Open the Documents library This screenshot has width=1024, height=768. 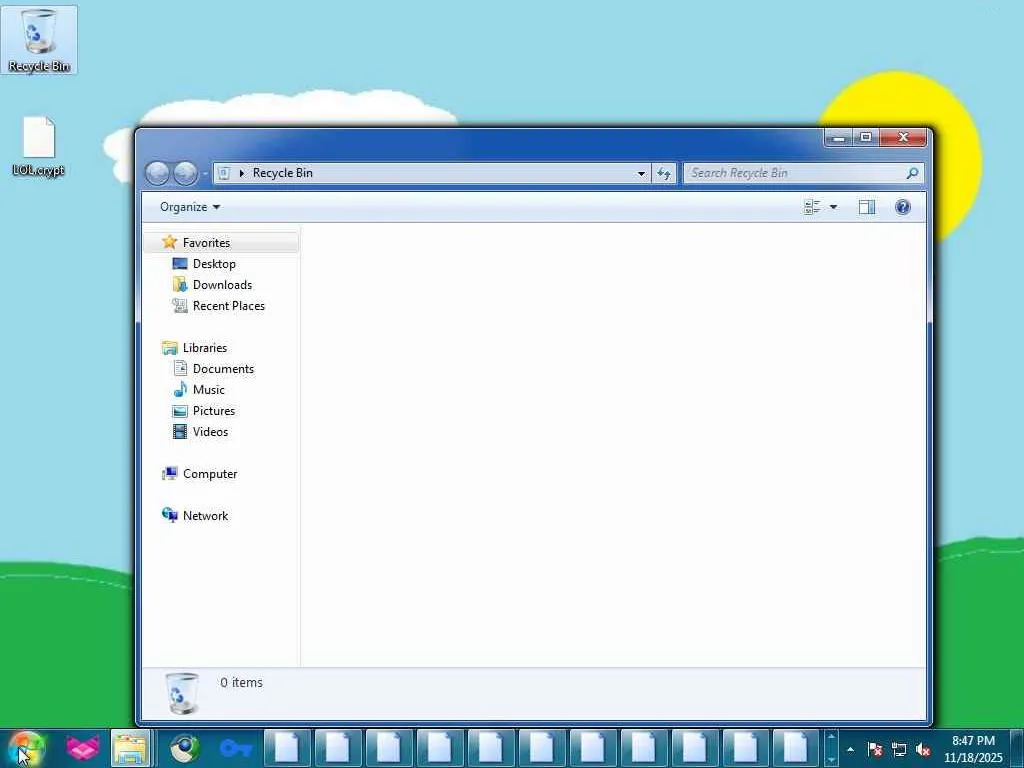click(x=223, y=369)
